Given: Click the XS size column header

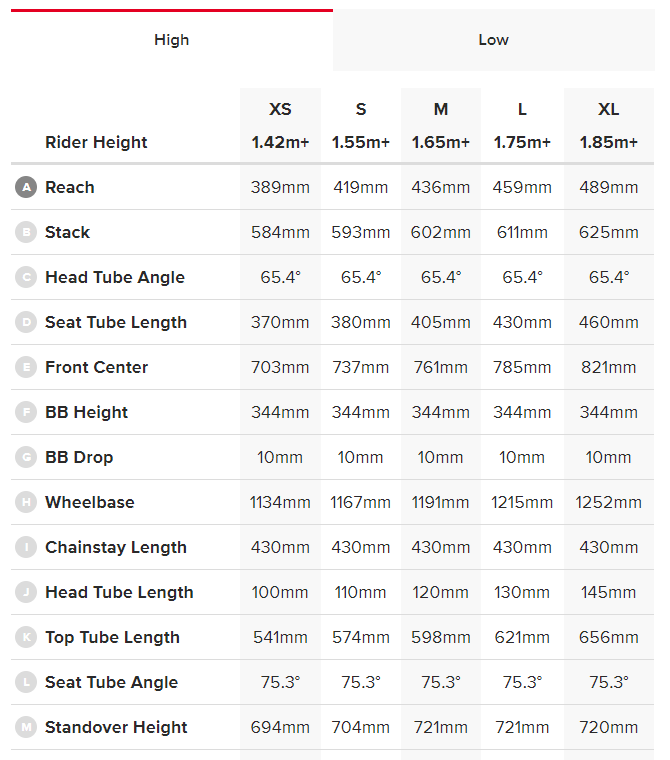Looking at the screenshot, I should pos(280,109).
